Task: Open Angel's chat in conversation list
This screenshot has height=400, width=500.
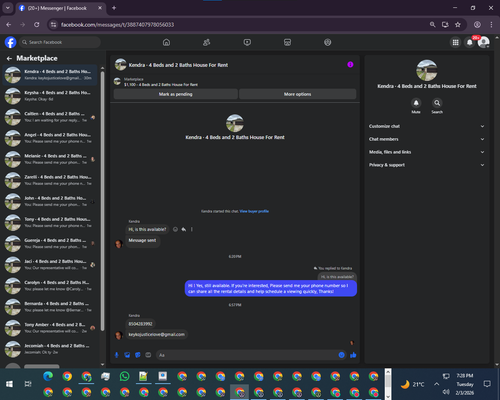Action: pos(50,138)
